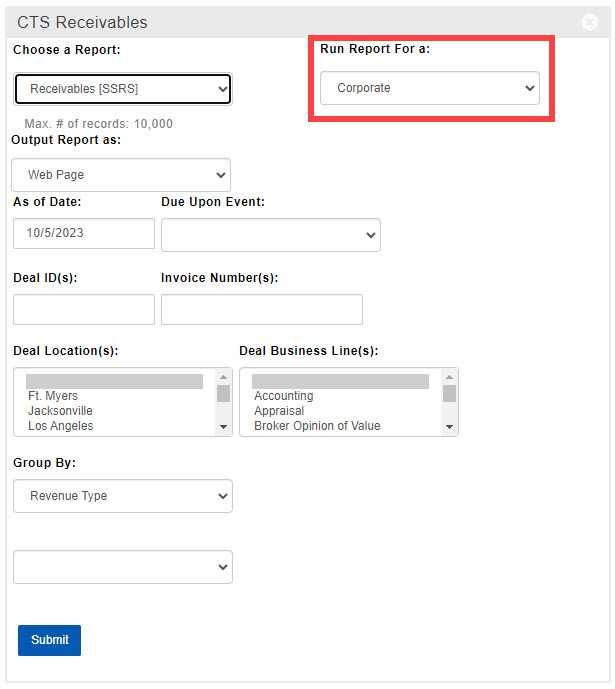The image size is (615, 689).
Task: Pick Appraisal from Deal Business Lines
Action: tap(279, 411)
